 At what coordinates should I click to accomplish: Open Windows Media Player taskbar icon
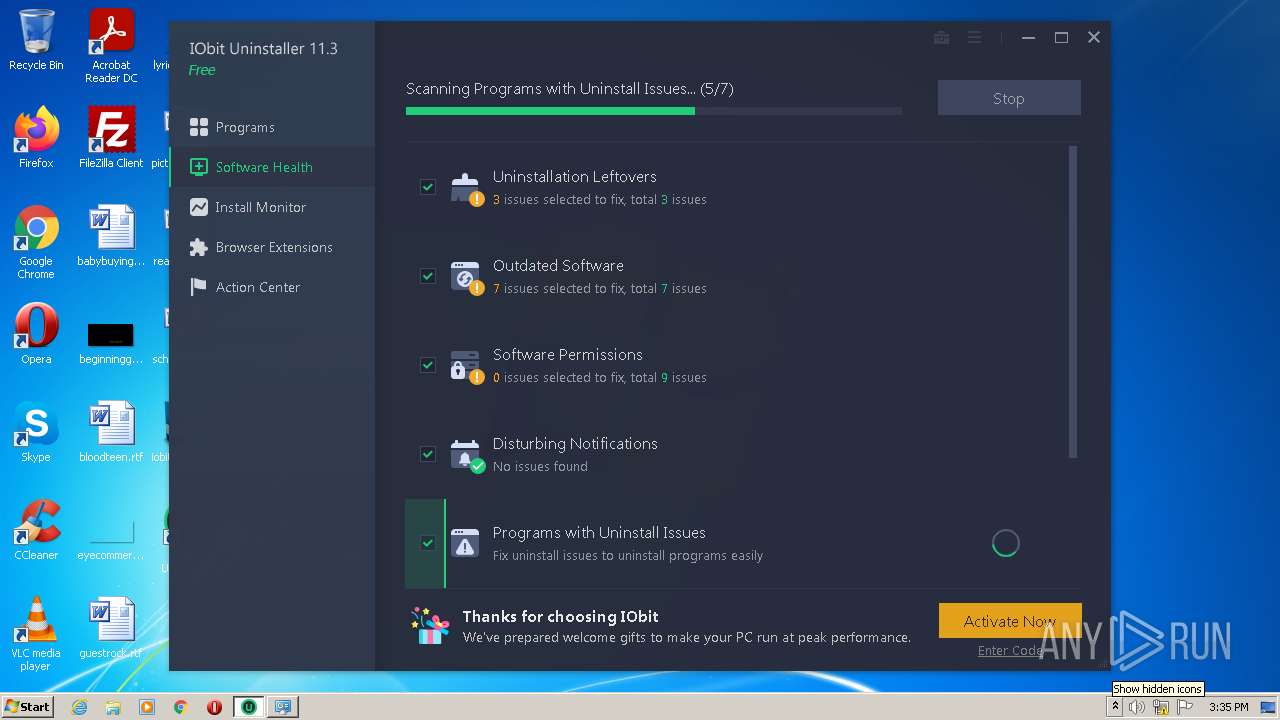tap(147, 707)
